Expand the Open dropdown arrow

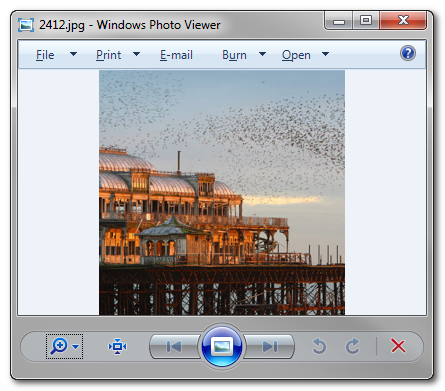click(326, 54)
